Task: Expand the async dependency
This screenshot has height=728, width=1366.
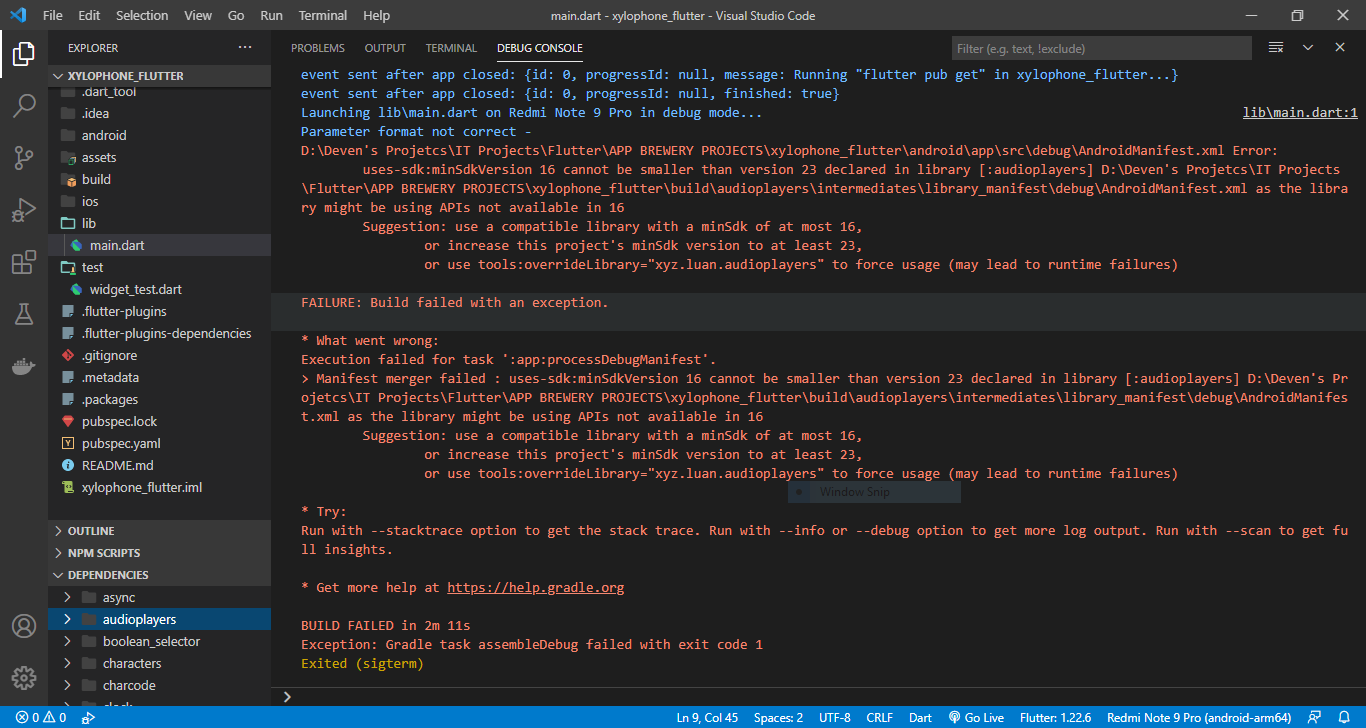Action: (160, 598)
